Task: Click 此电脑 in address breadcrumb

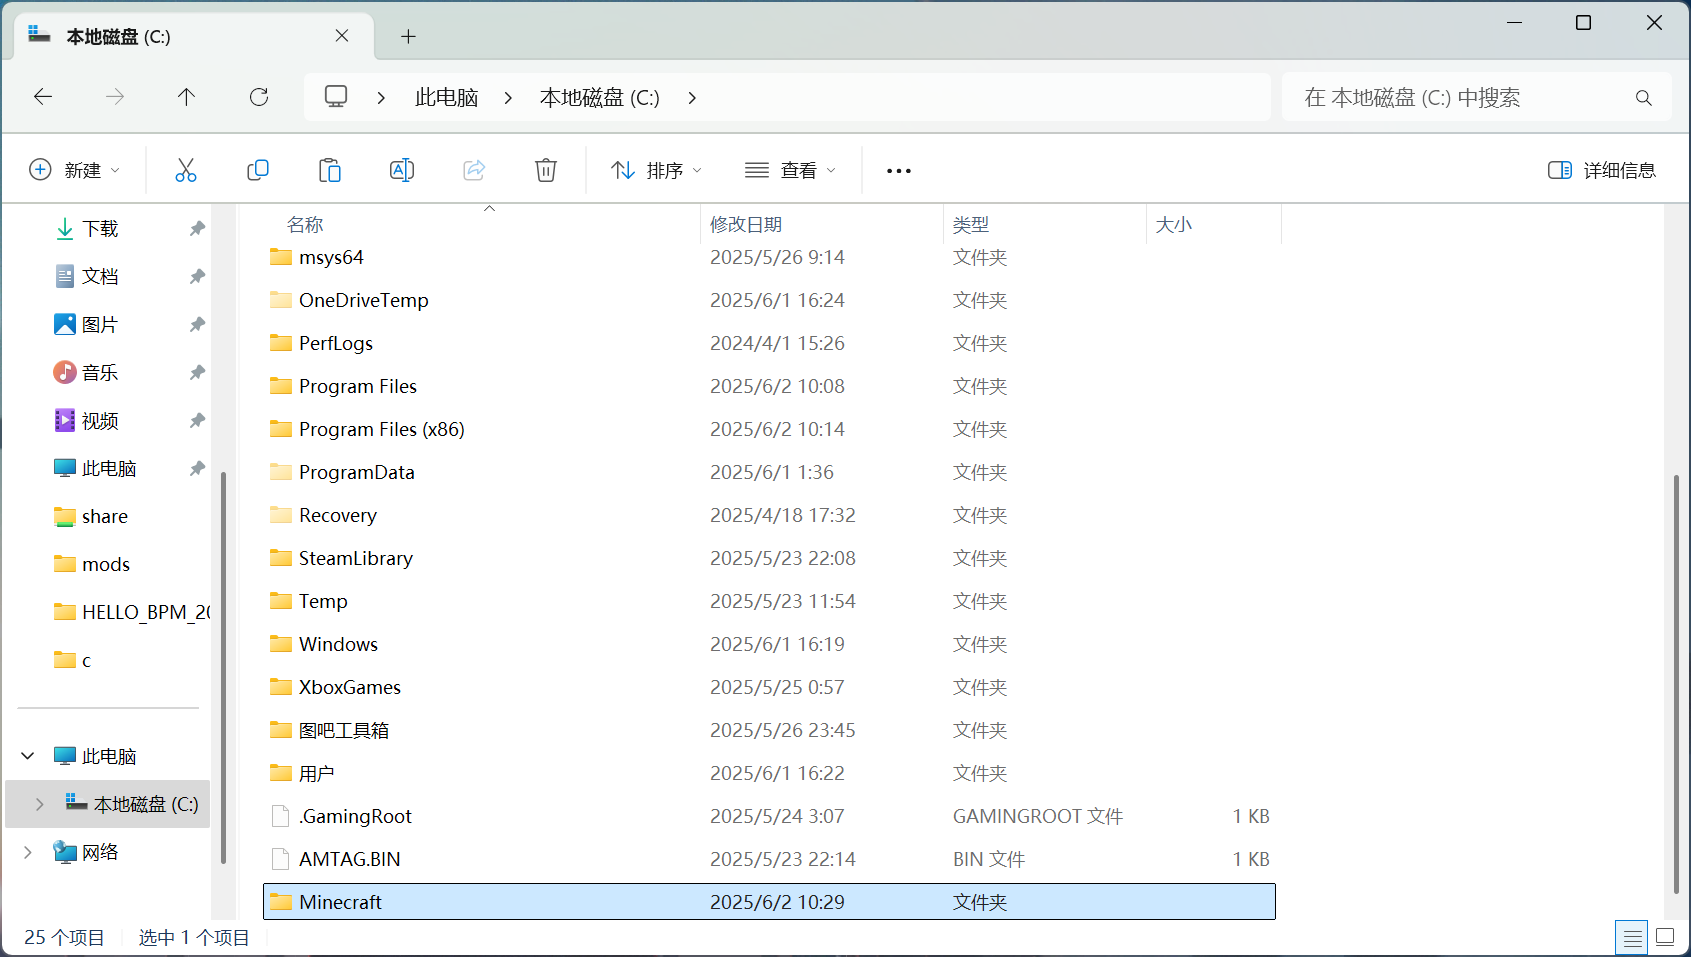Action: 446,97
